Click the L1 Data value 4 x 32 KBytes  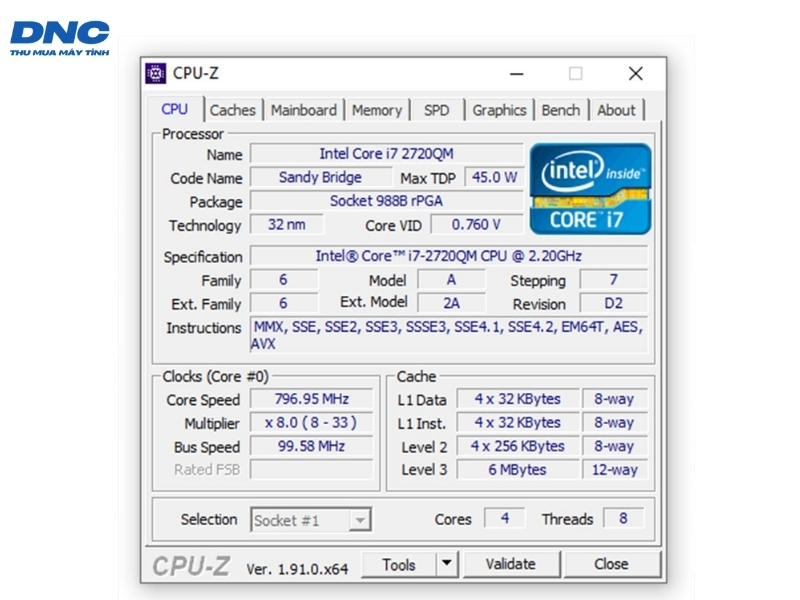(518, 398)
